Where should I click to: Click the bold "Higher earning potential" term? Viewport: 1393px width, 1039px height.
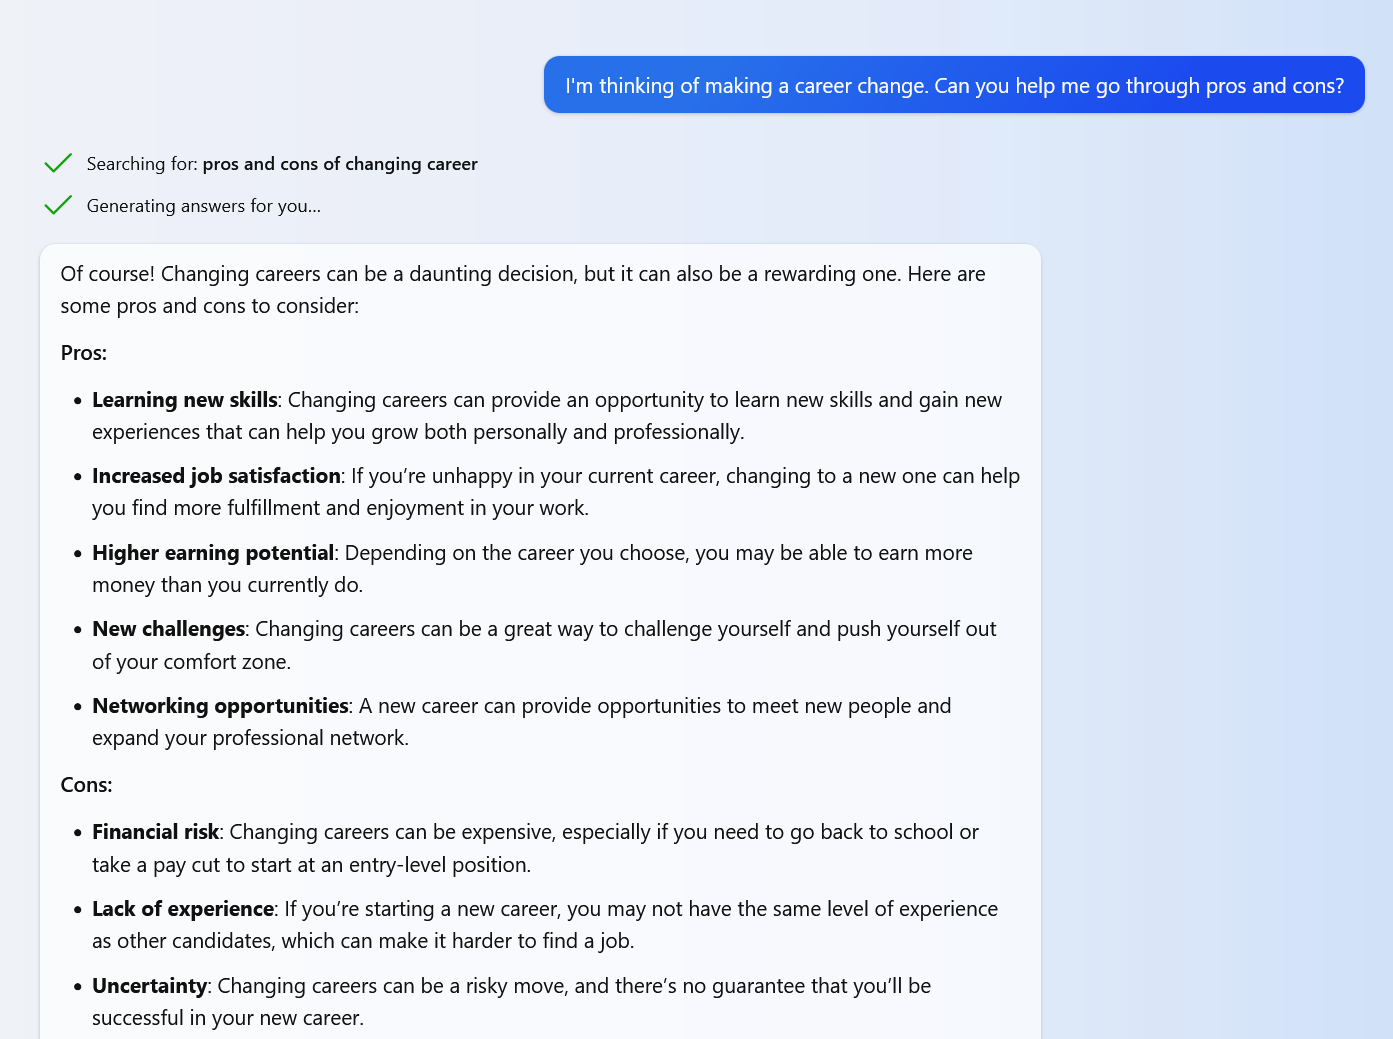[213, 553]
